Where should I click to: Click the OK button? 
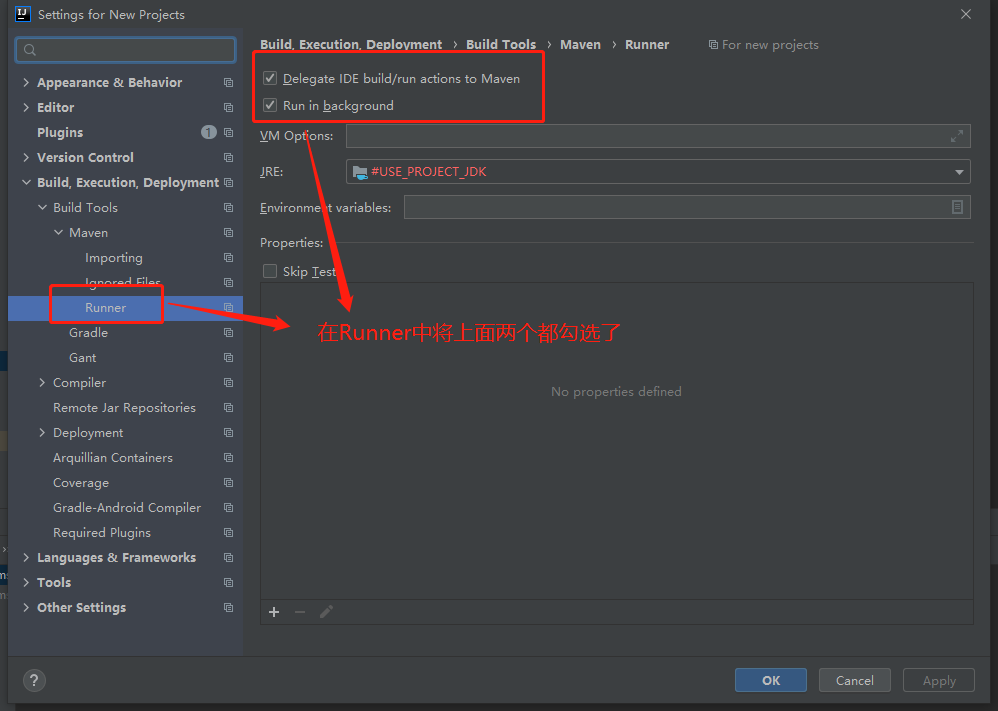771,680
